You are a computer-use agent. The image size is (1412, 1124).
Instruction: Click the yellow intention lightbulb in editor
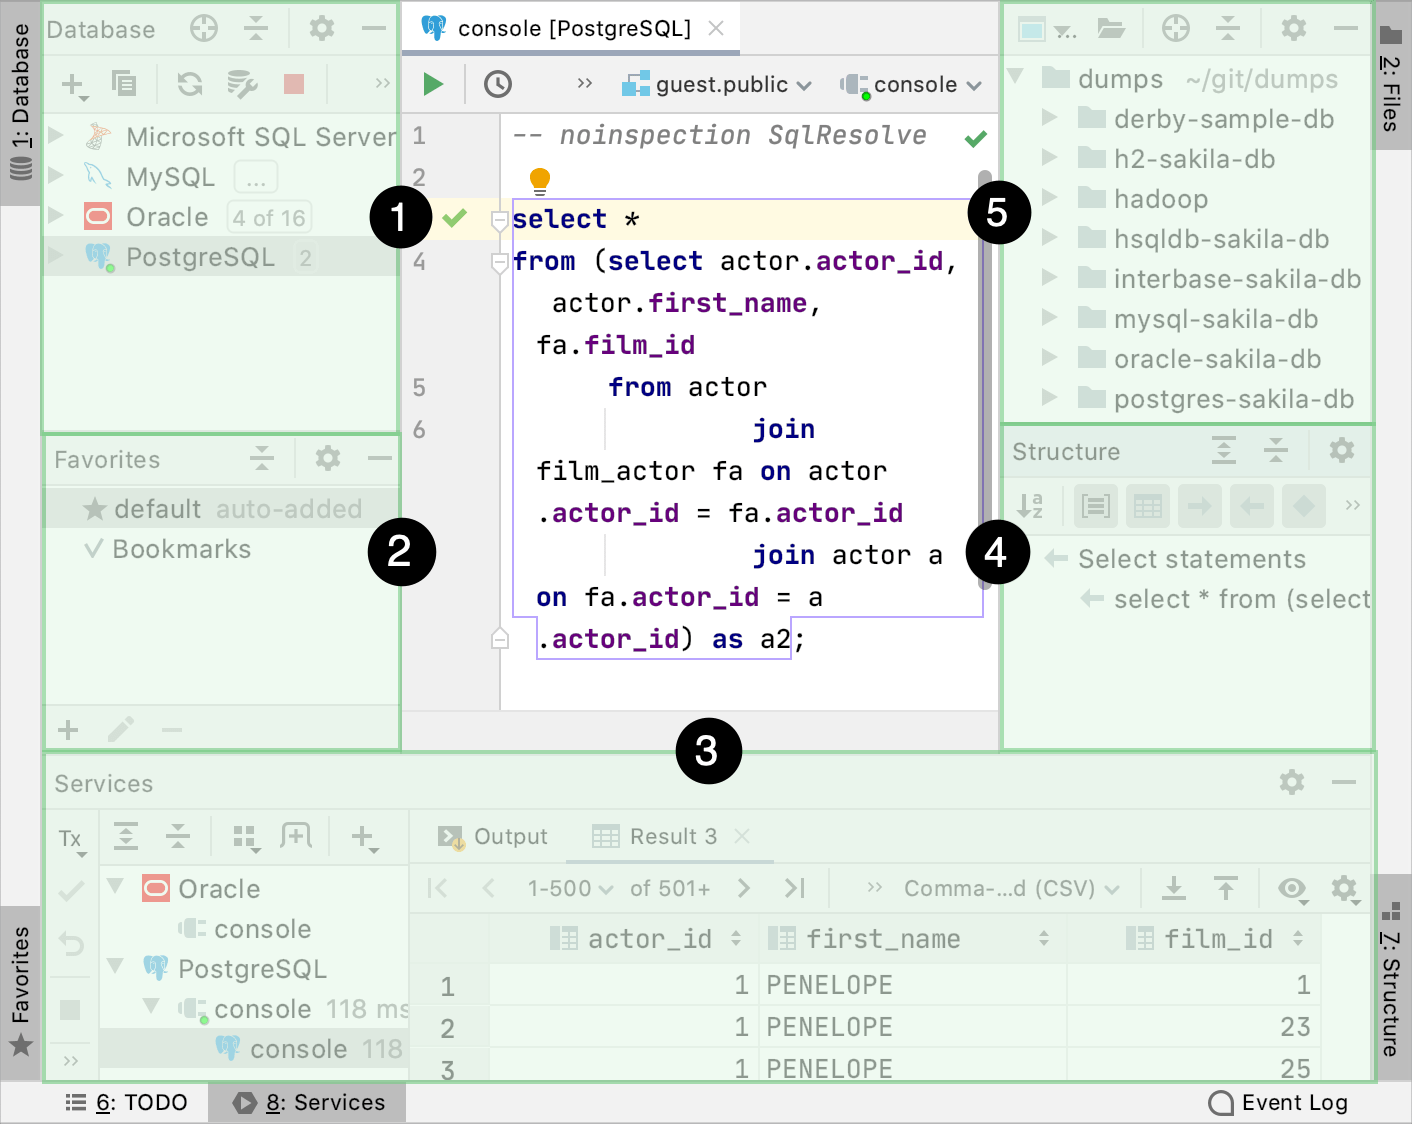(540, 180)
